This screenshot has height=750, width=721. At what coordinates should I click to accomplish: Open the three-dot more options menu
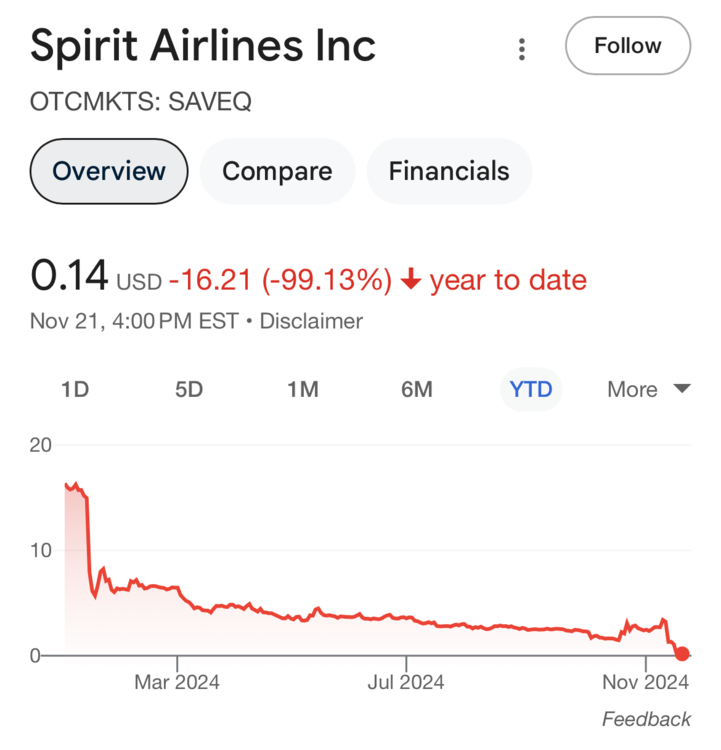pos(521,48)
